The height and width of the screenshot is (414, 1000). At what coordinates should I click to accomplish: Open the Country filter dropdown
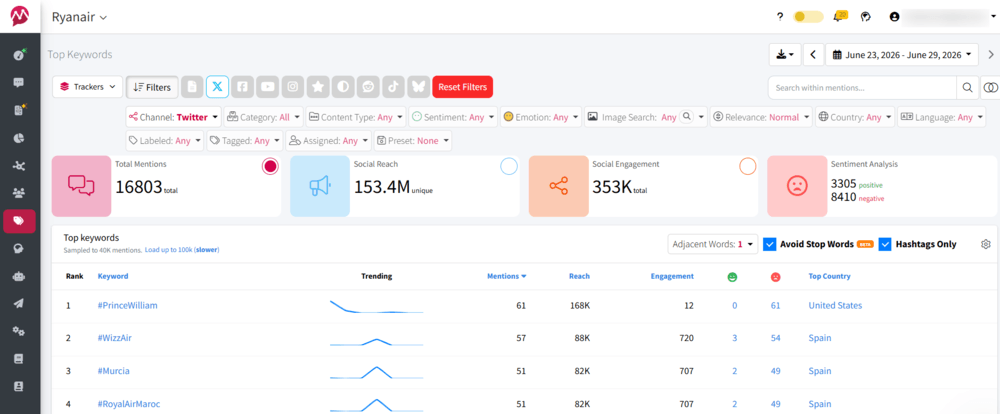point(855,117)
